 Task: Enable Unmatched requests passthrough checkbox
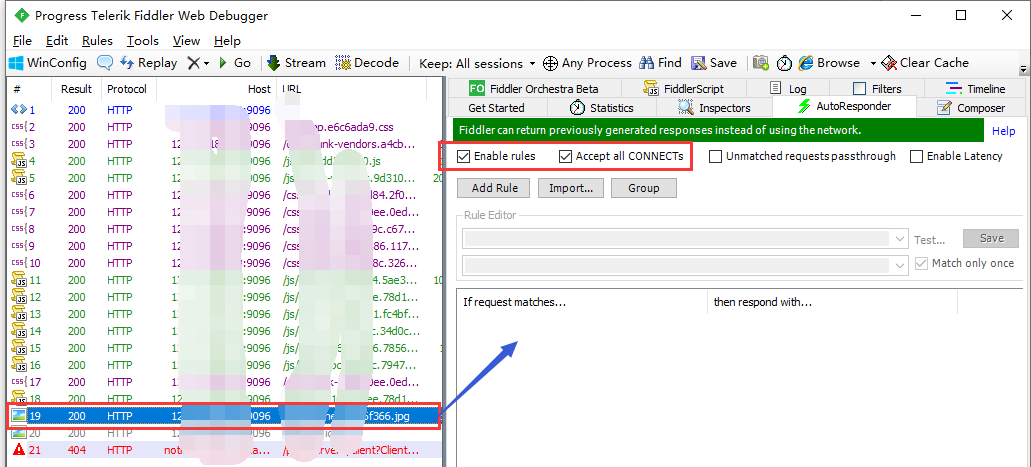coord(715,157)
